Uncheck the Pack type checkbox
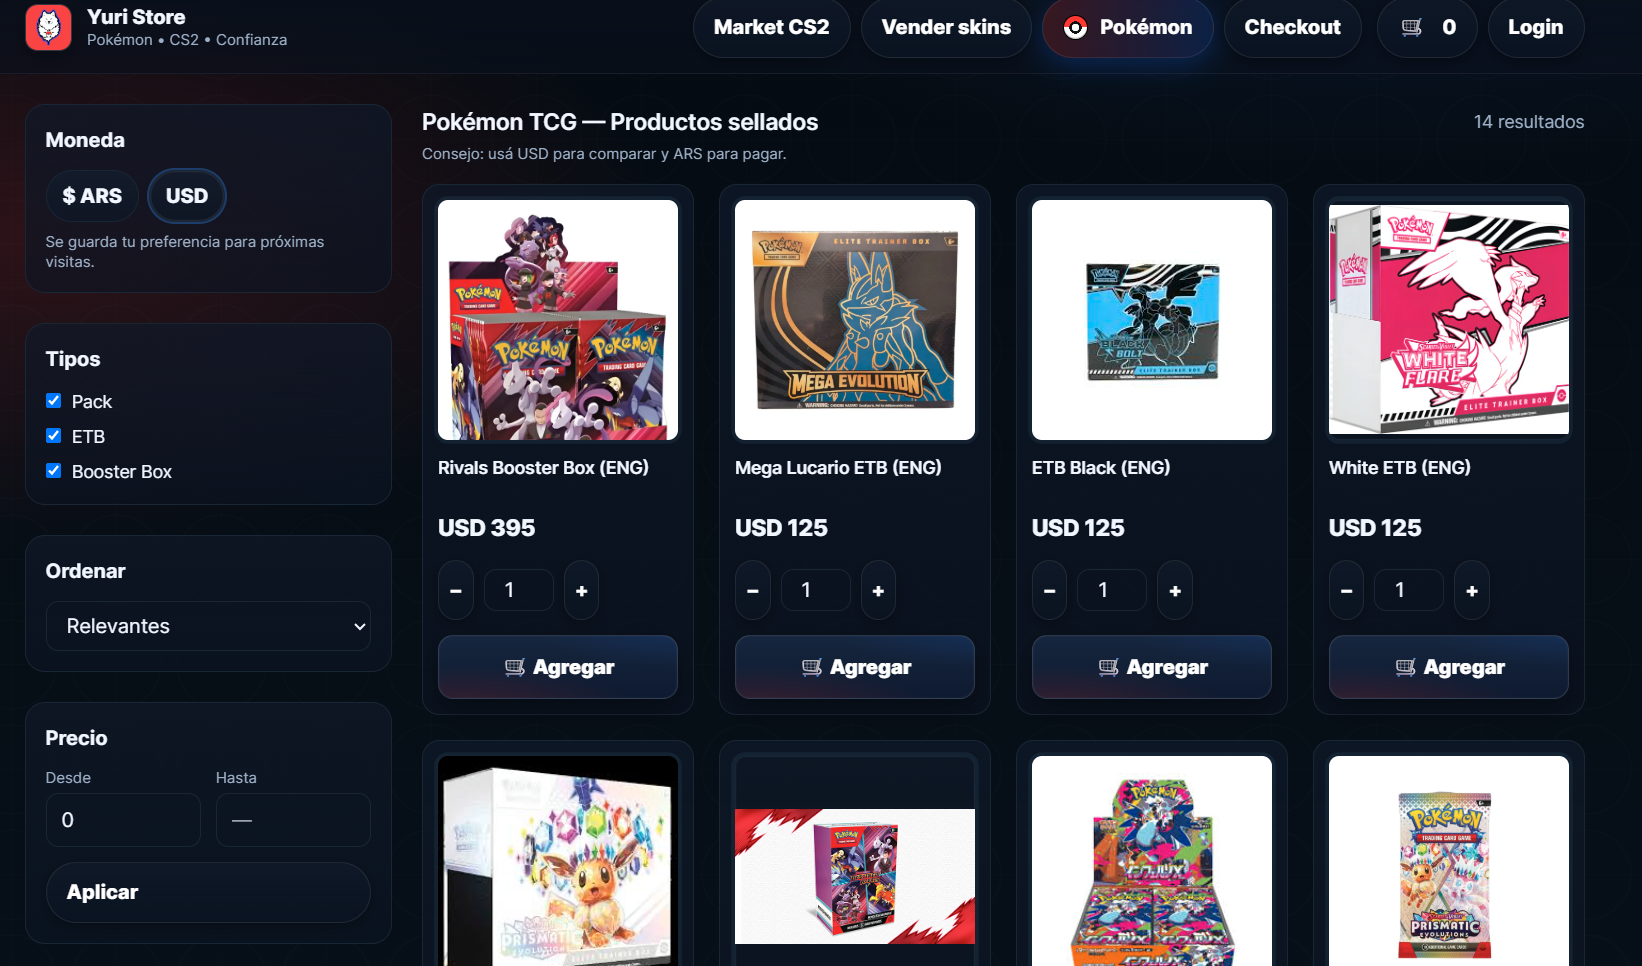 54,401
